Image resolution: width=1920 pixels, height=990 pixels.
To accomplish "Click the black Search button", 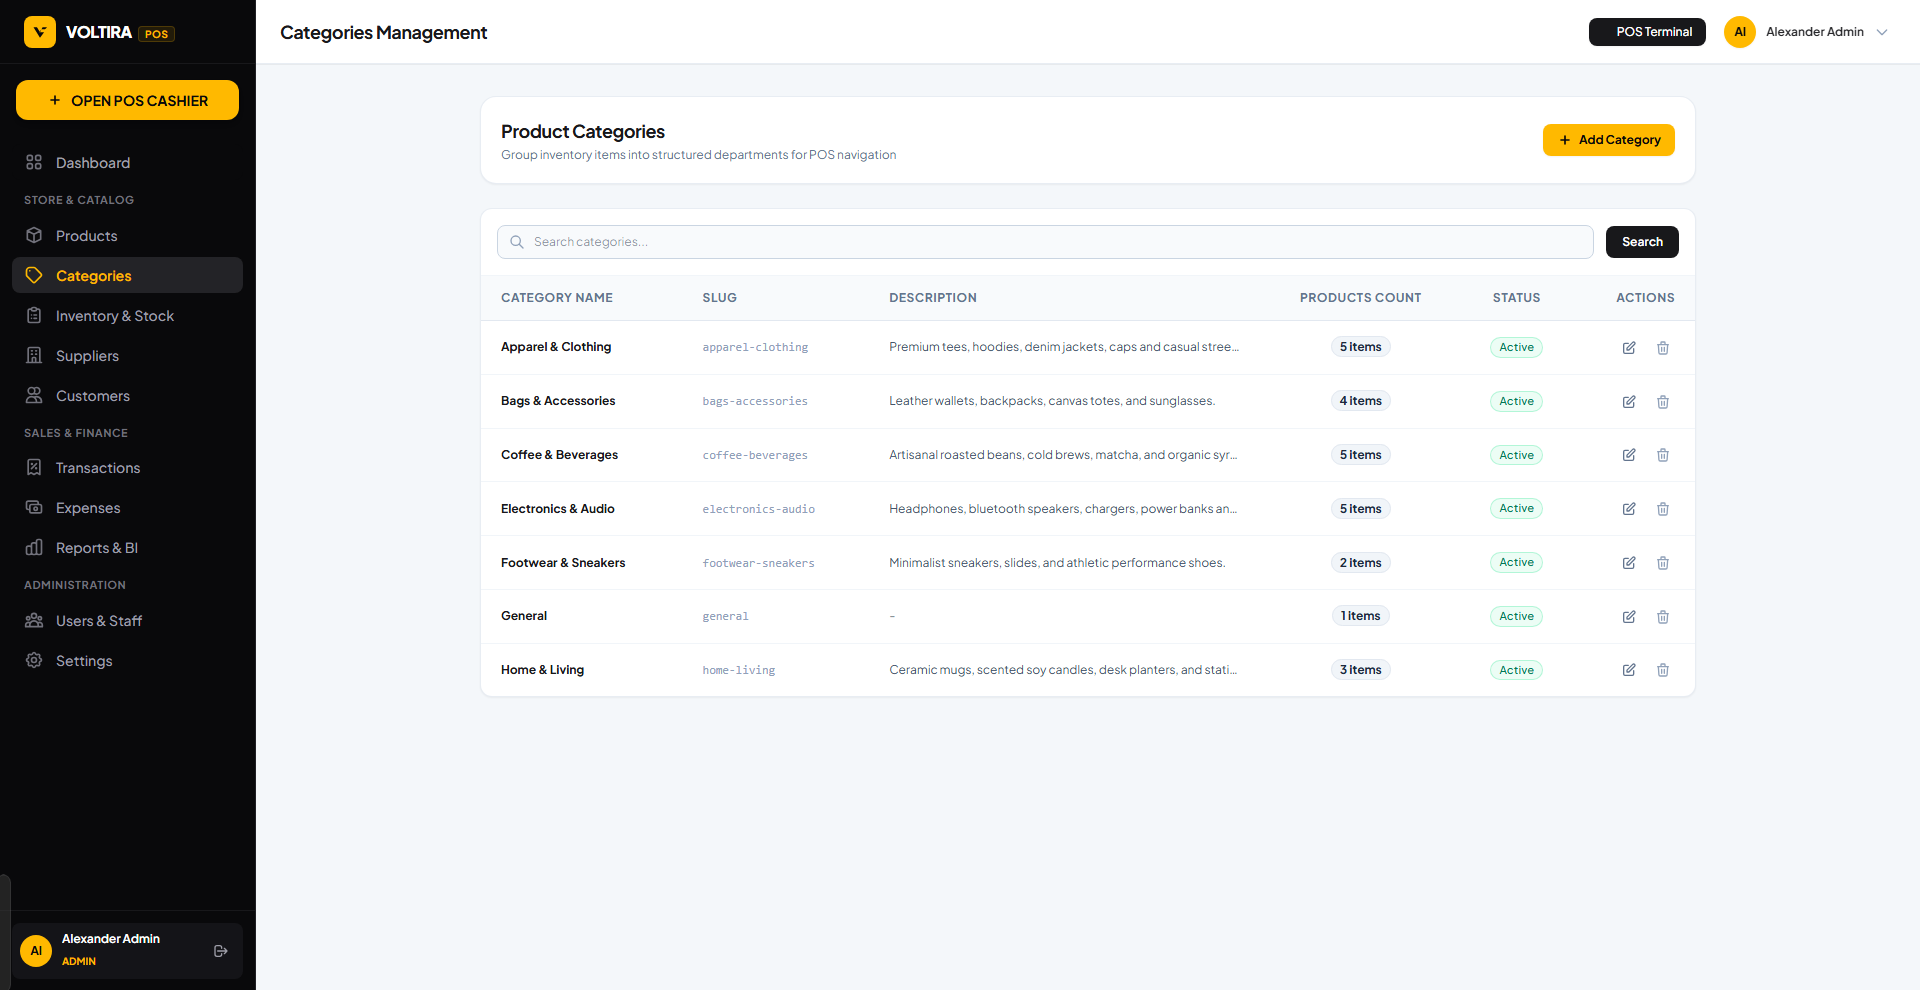I will (x=1642, y=242).
